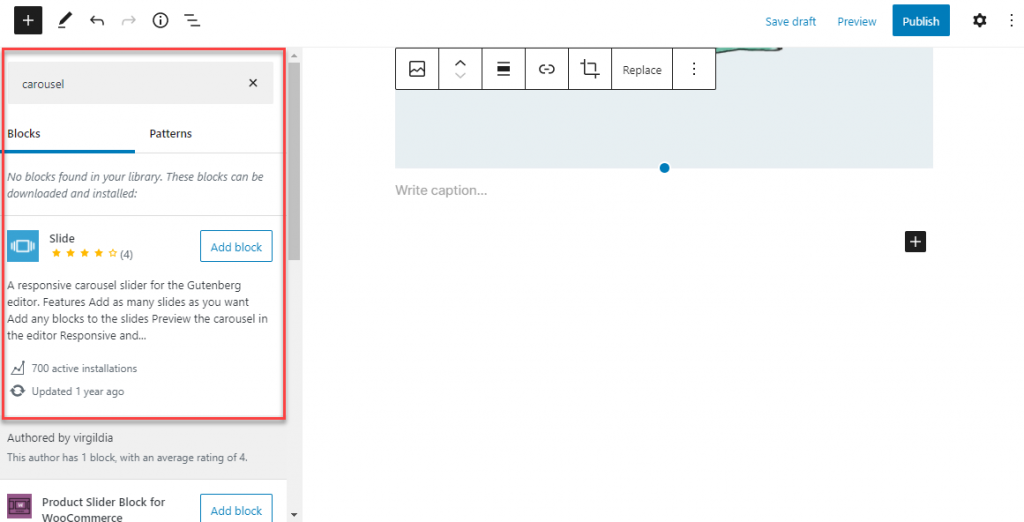Replace the image

pyautogui.click(x=642, y=69)
